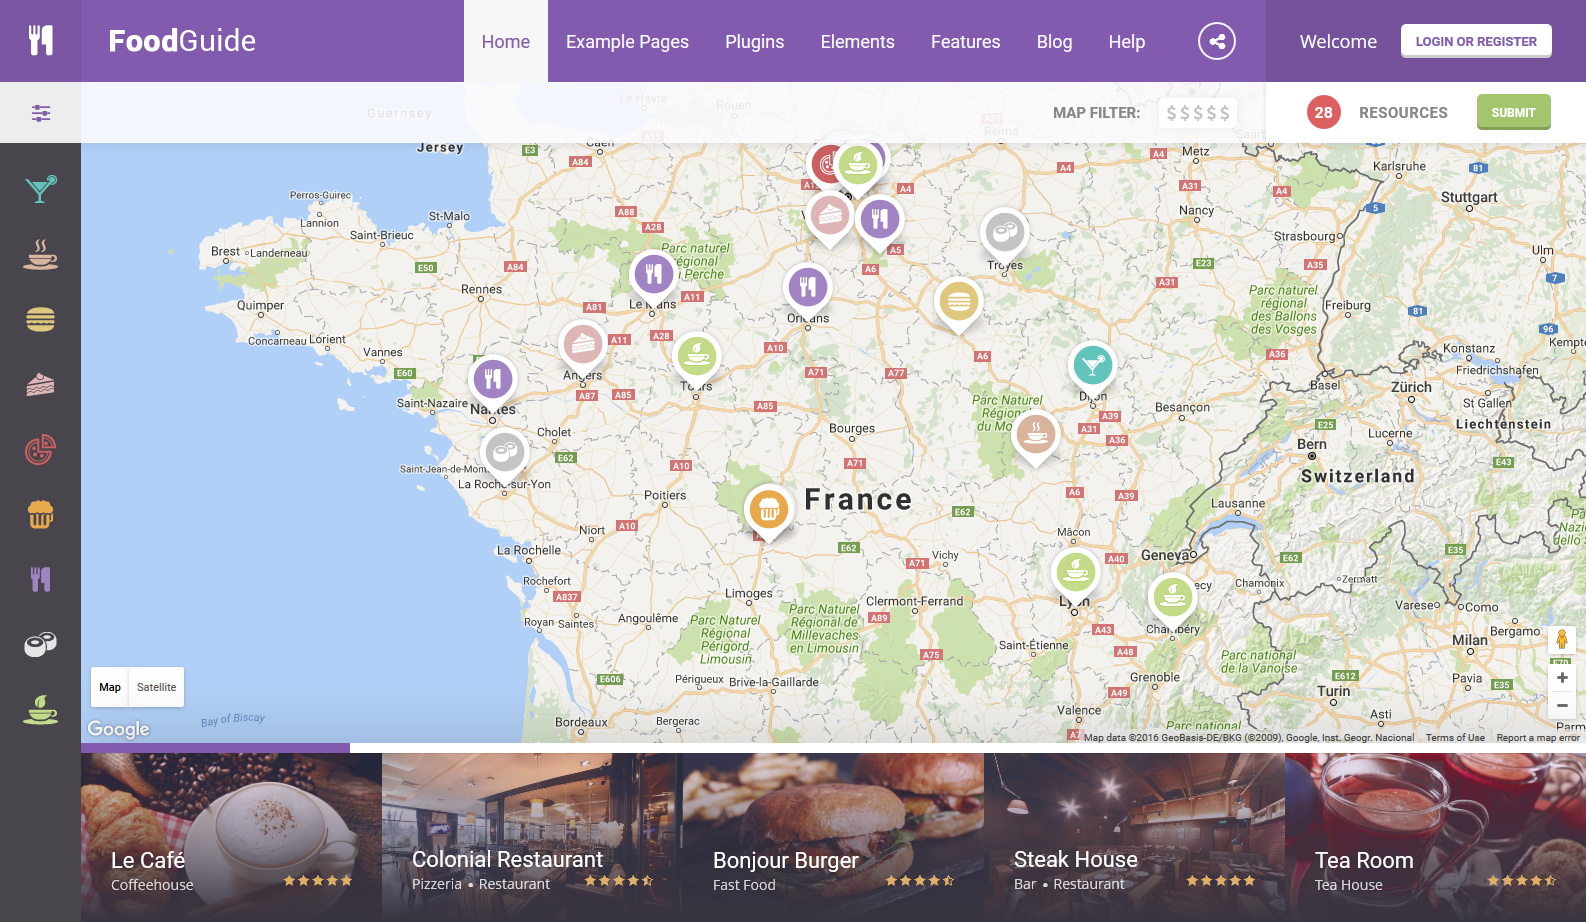Select the sushi category in sidebar
This screenshot has height=922, width=1586.
click(40, 644)
